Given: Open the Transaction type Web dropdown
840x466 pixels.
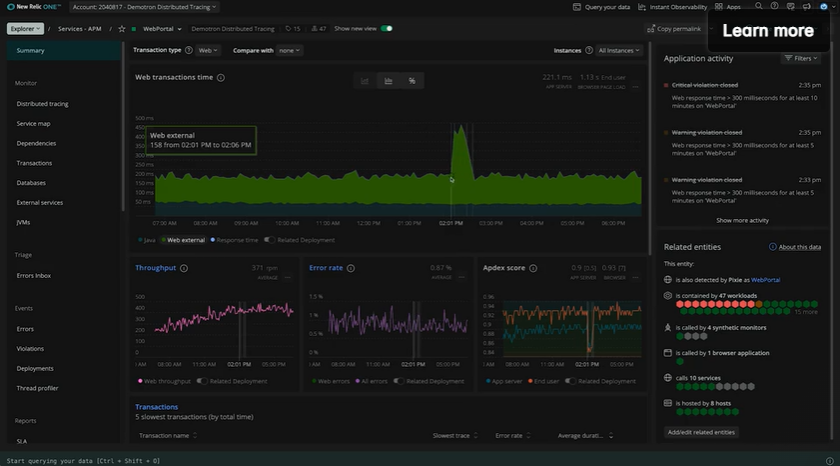Looking at the screenshot, I should coord(207,50).
